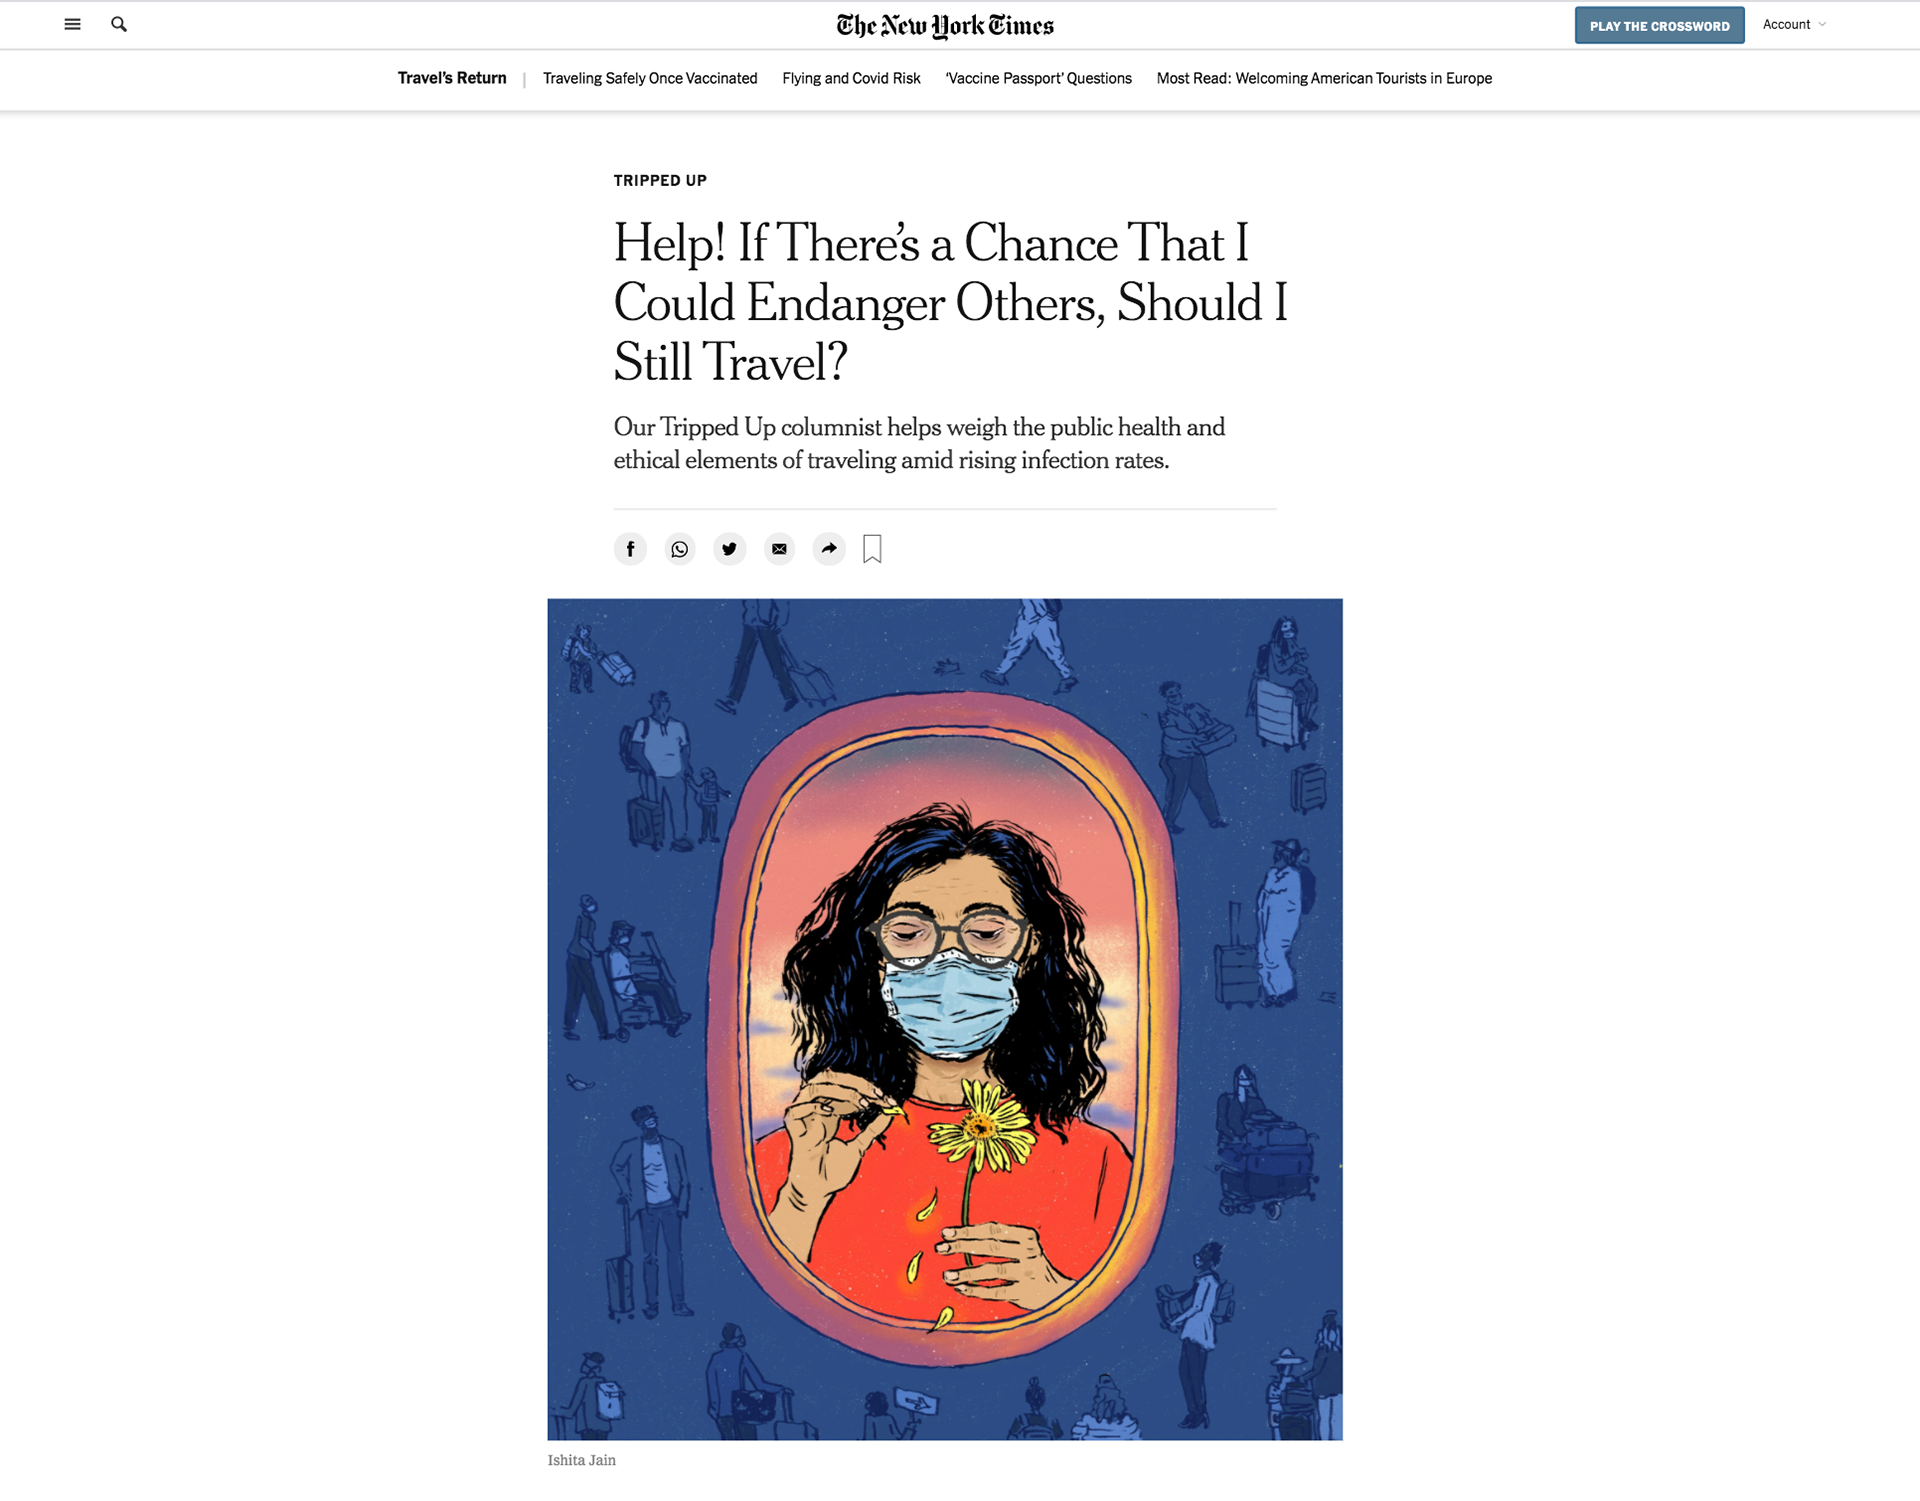
Task: Save article with bookmark icon
Action: 872,549
